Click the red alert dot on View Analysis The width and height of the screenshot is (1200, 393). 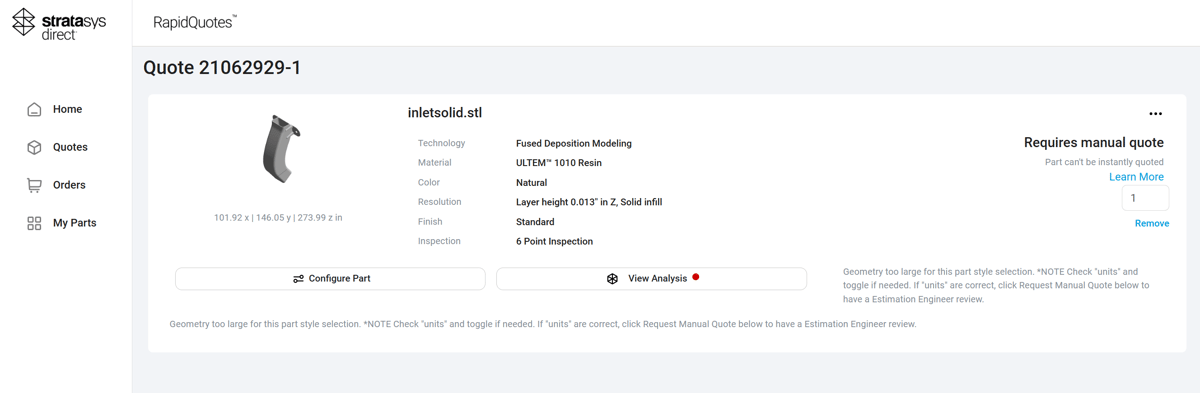point(696,277)
